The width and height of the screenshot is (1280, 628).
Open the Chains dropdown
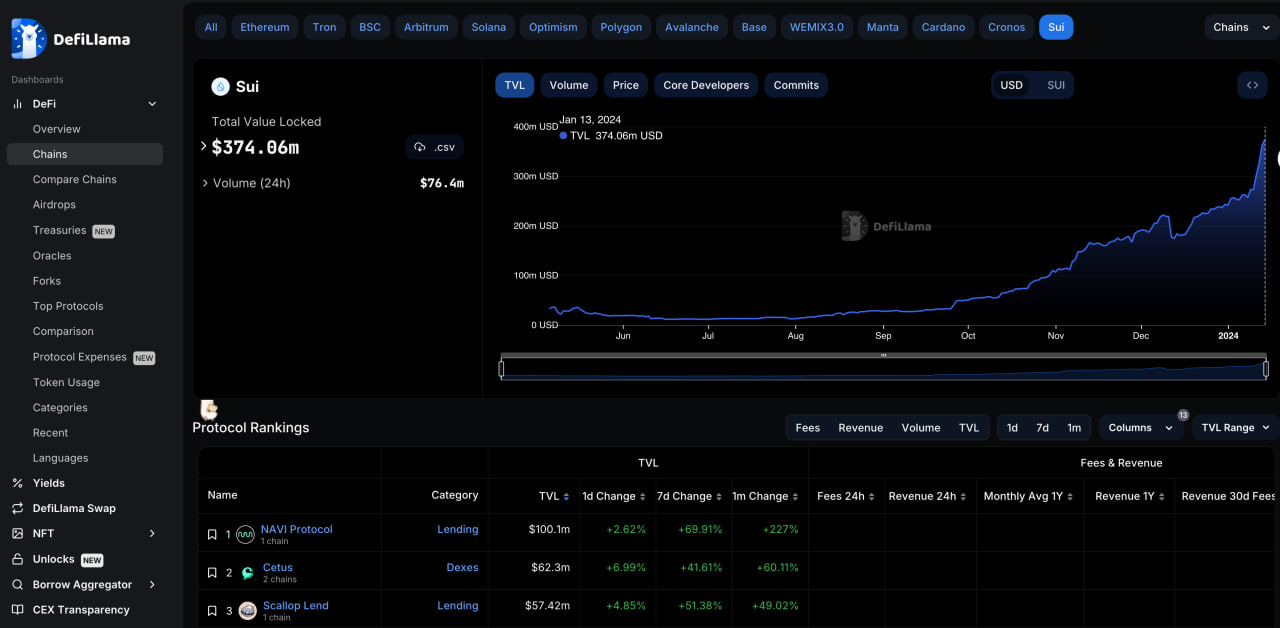1240,27
